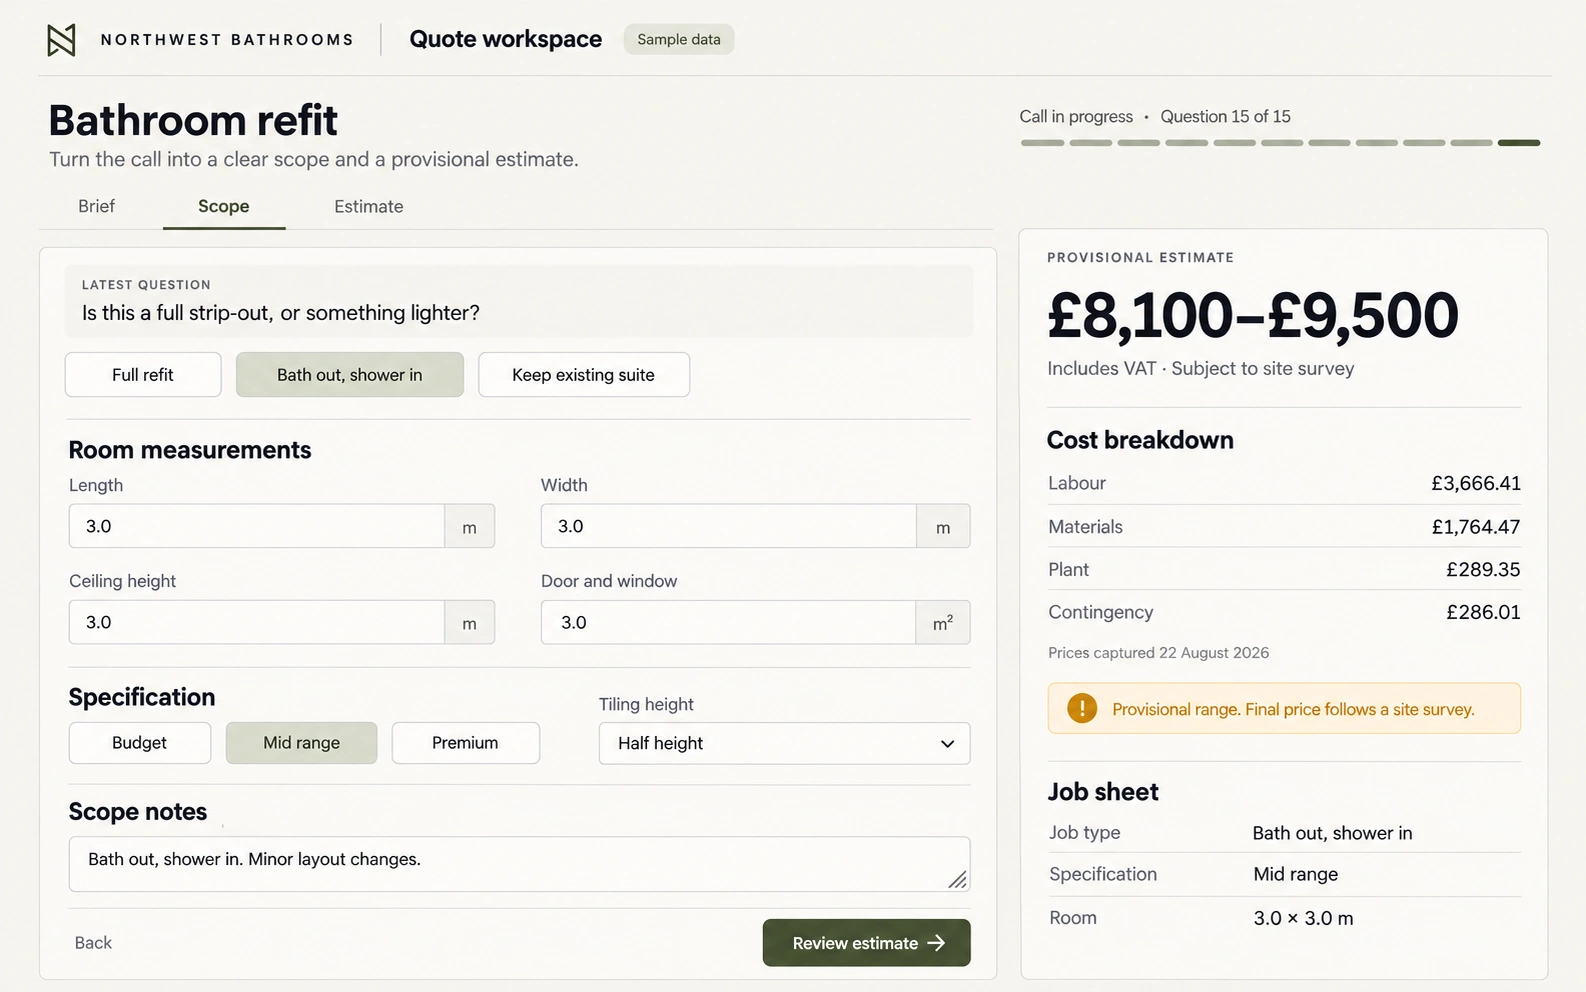The image size is (1586, 992).
Task: Click the Back link
Action: coord(93,943)
